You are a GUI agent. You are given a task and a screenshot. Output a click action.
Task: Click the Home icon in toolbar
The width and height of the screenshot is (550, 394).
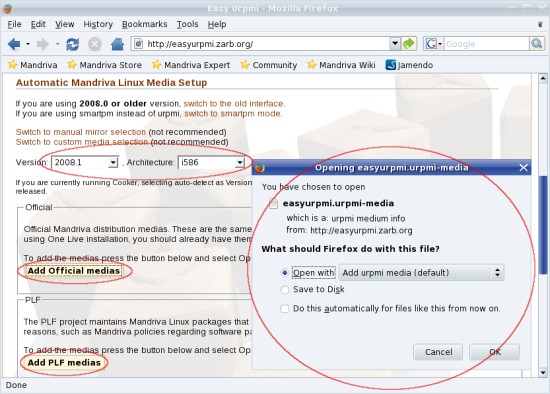click(118, 44)
